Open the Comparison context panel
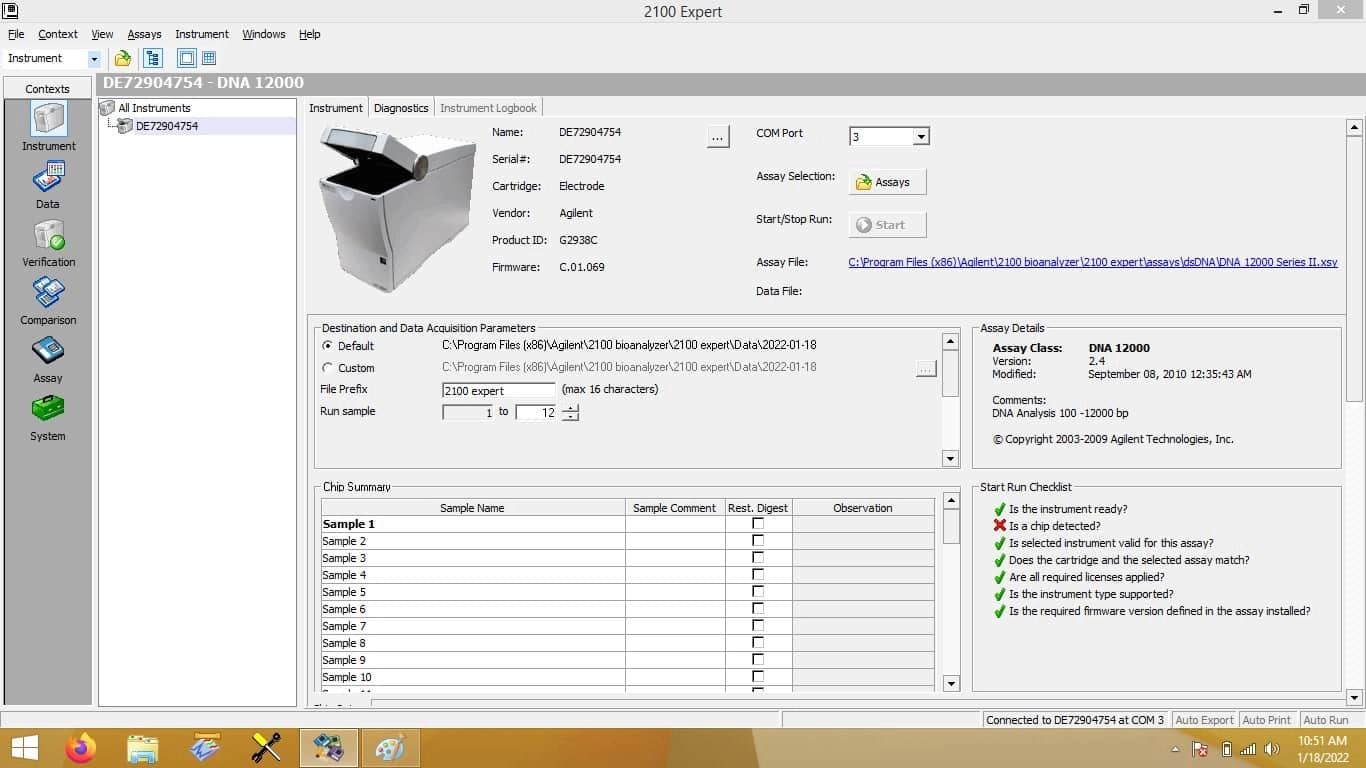This screenshot has height=768, width=1366. (47, 296)
